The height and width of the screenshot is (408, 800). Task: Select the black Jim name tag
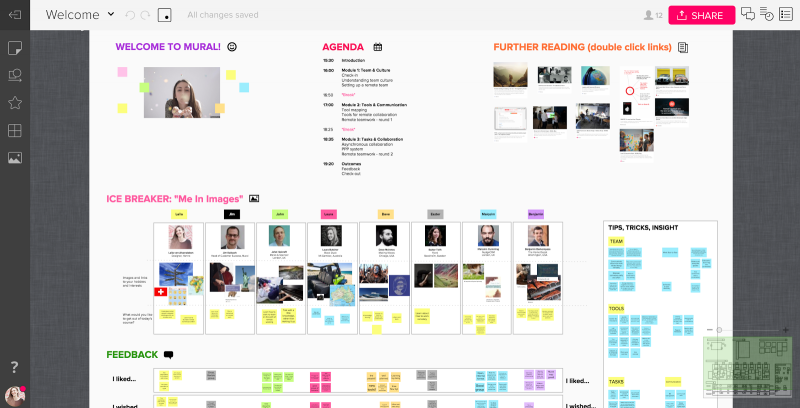click(232, 214)
